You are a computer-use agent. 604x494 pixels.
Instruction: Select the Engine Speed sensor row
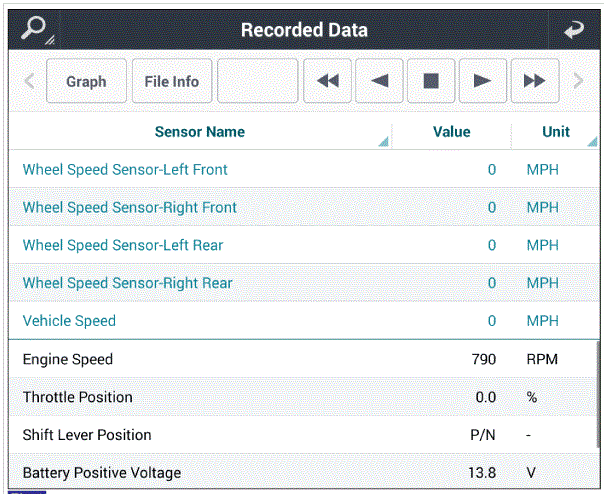pos(302,359)
